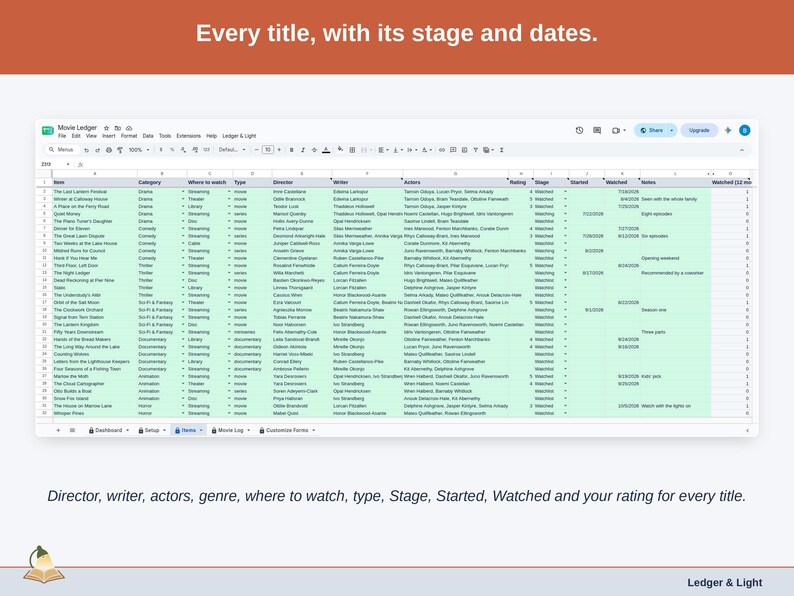Toggle strikethrough formatting
Image resolution: width=794 pixels, height=596 pixels.
tap(314, 150)
